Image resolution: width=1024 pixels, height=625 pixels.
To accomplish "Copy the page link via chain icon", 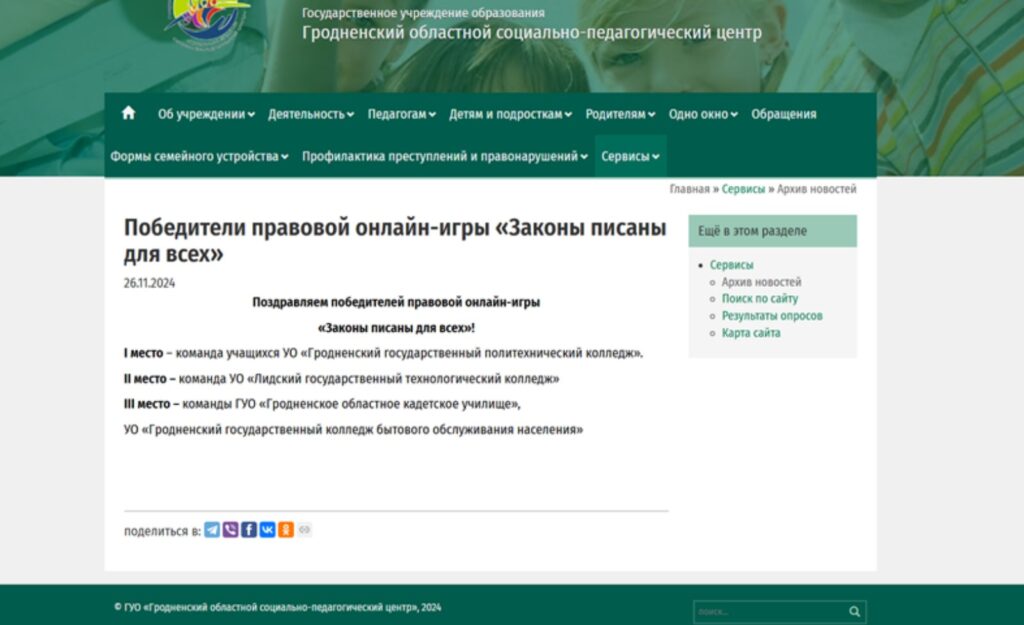I will coord(304,530).
